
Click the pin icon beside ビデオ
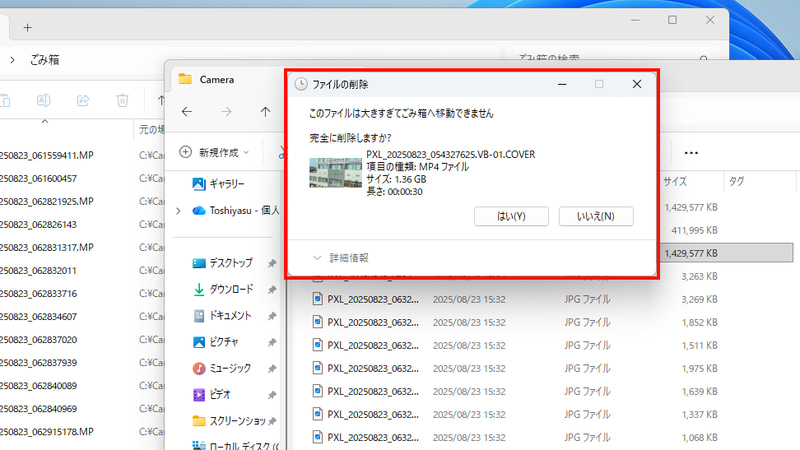(x=272, y=395)
